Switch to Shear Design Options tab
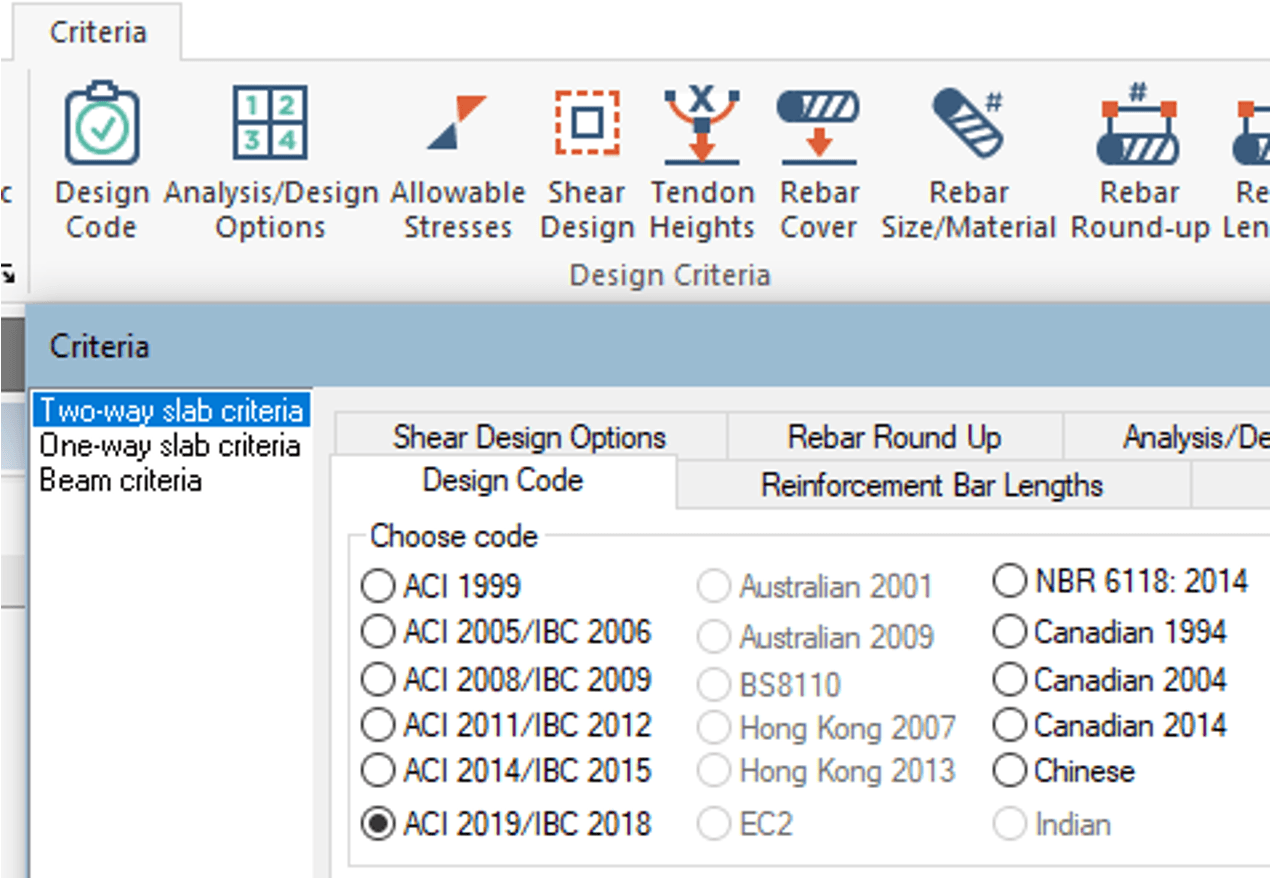Image resolution: width=1271 pixels, height=879 pixels. point(529,437)
